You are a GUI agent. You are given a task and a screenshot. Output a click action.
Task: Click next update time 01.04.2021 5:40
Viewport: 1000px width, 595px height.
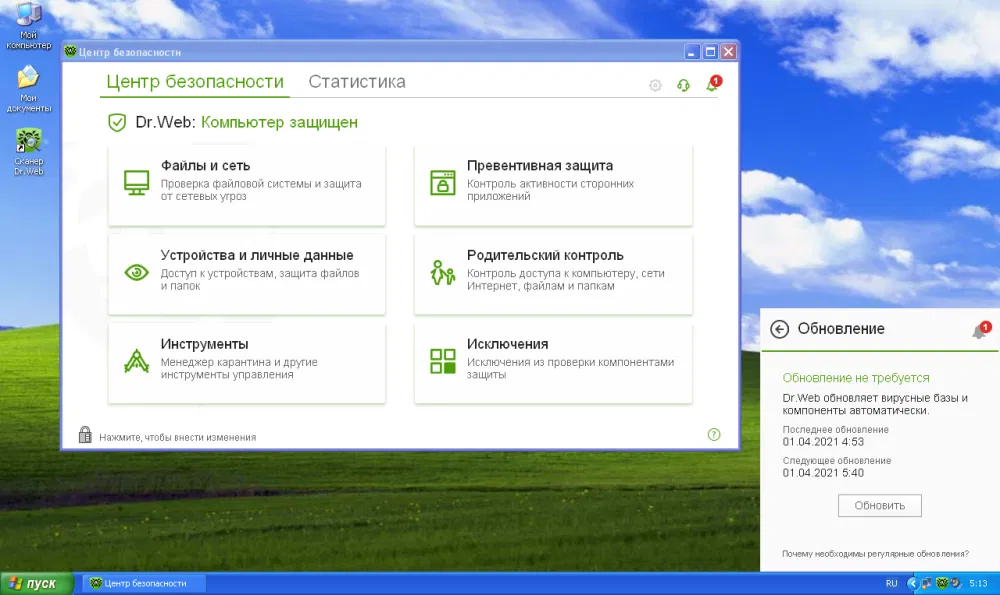823,473
